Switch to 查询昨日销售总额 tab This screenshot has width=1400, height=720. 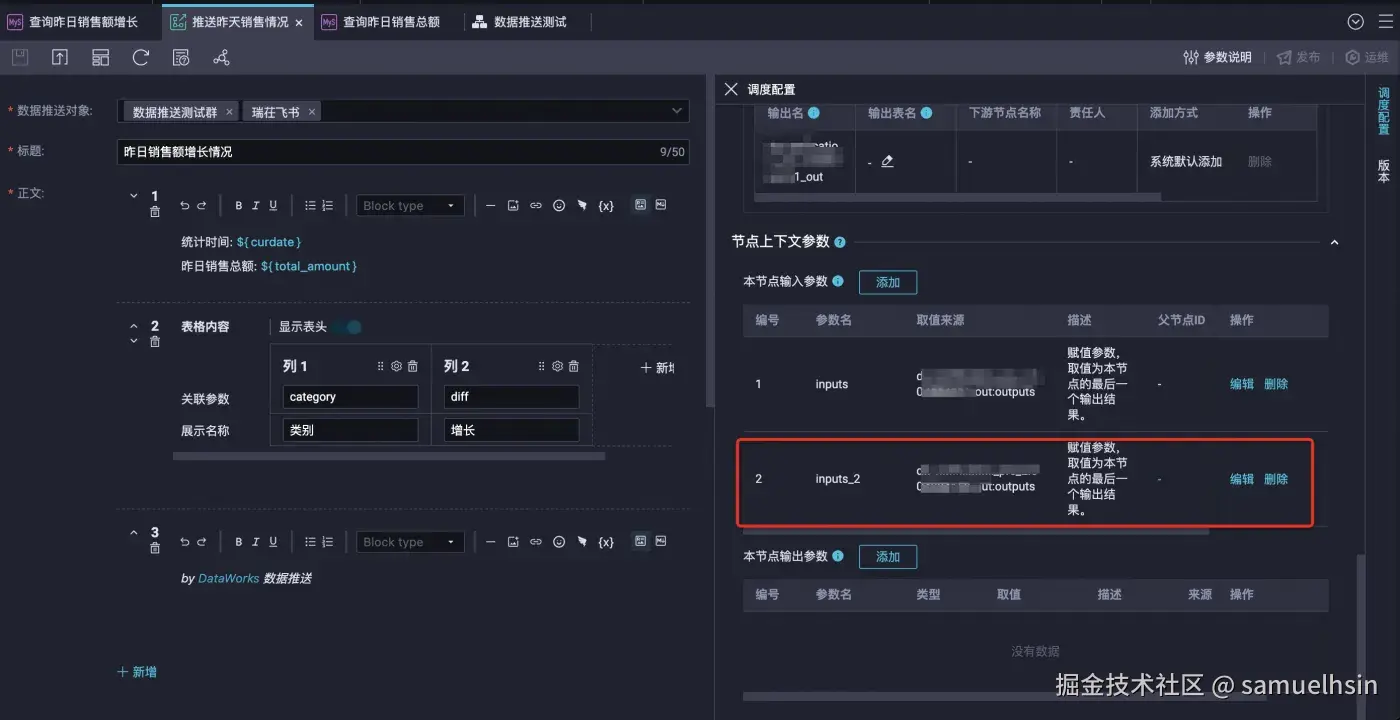(380, 21)
